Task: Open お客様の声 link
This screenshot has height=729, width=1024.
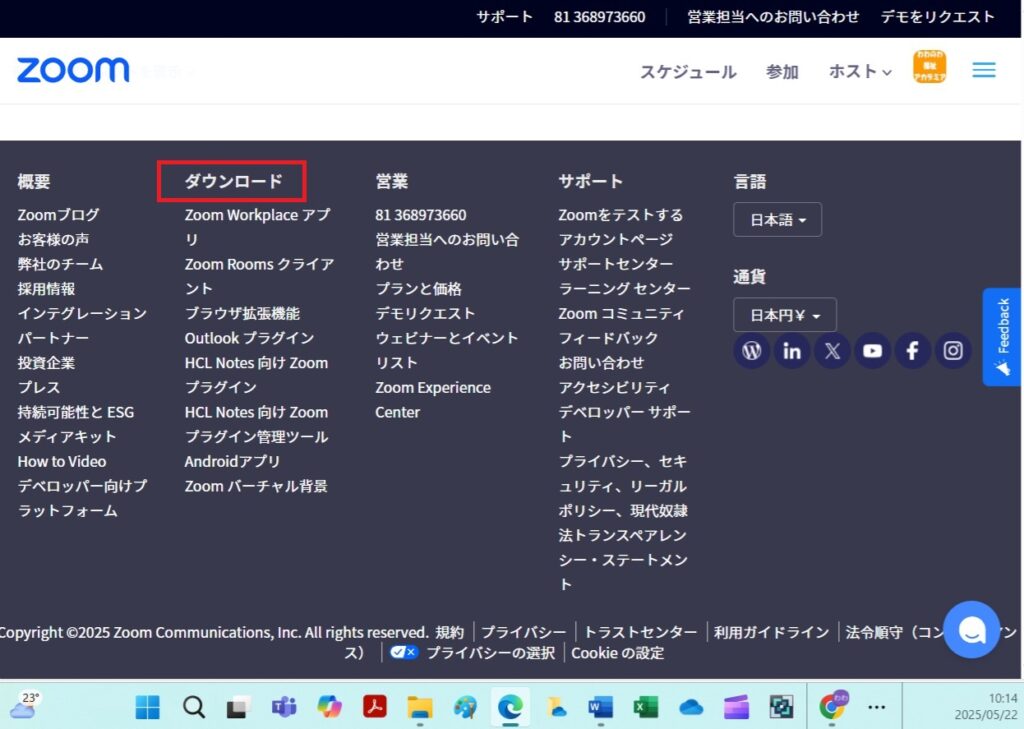Action: pos(54,239)
